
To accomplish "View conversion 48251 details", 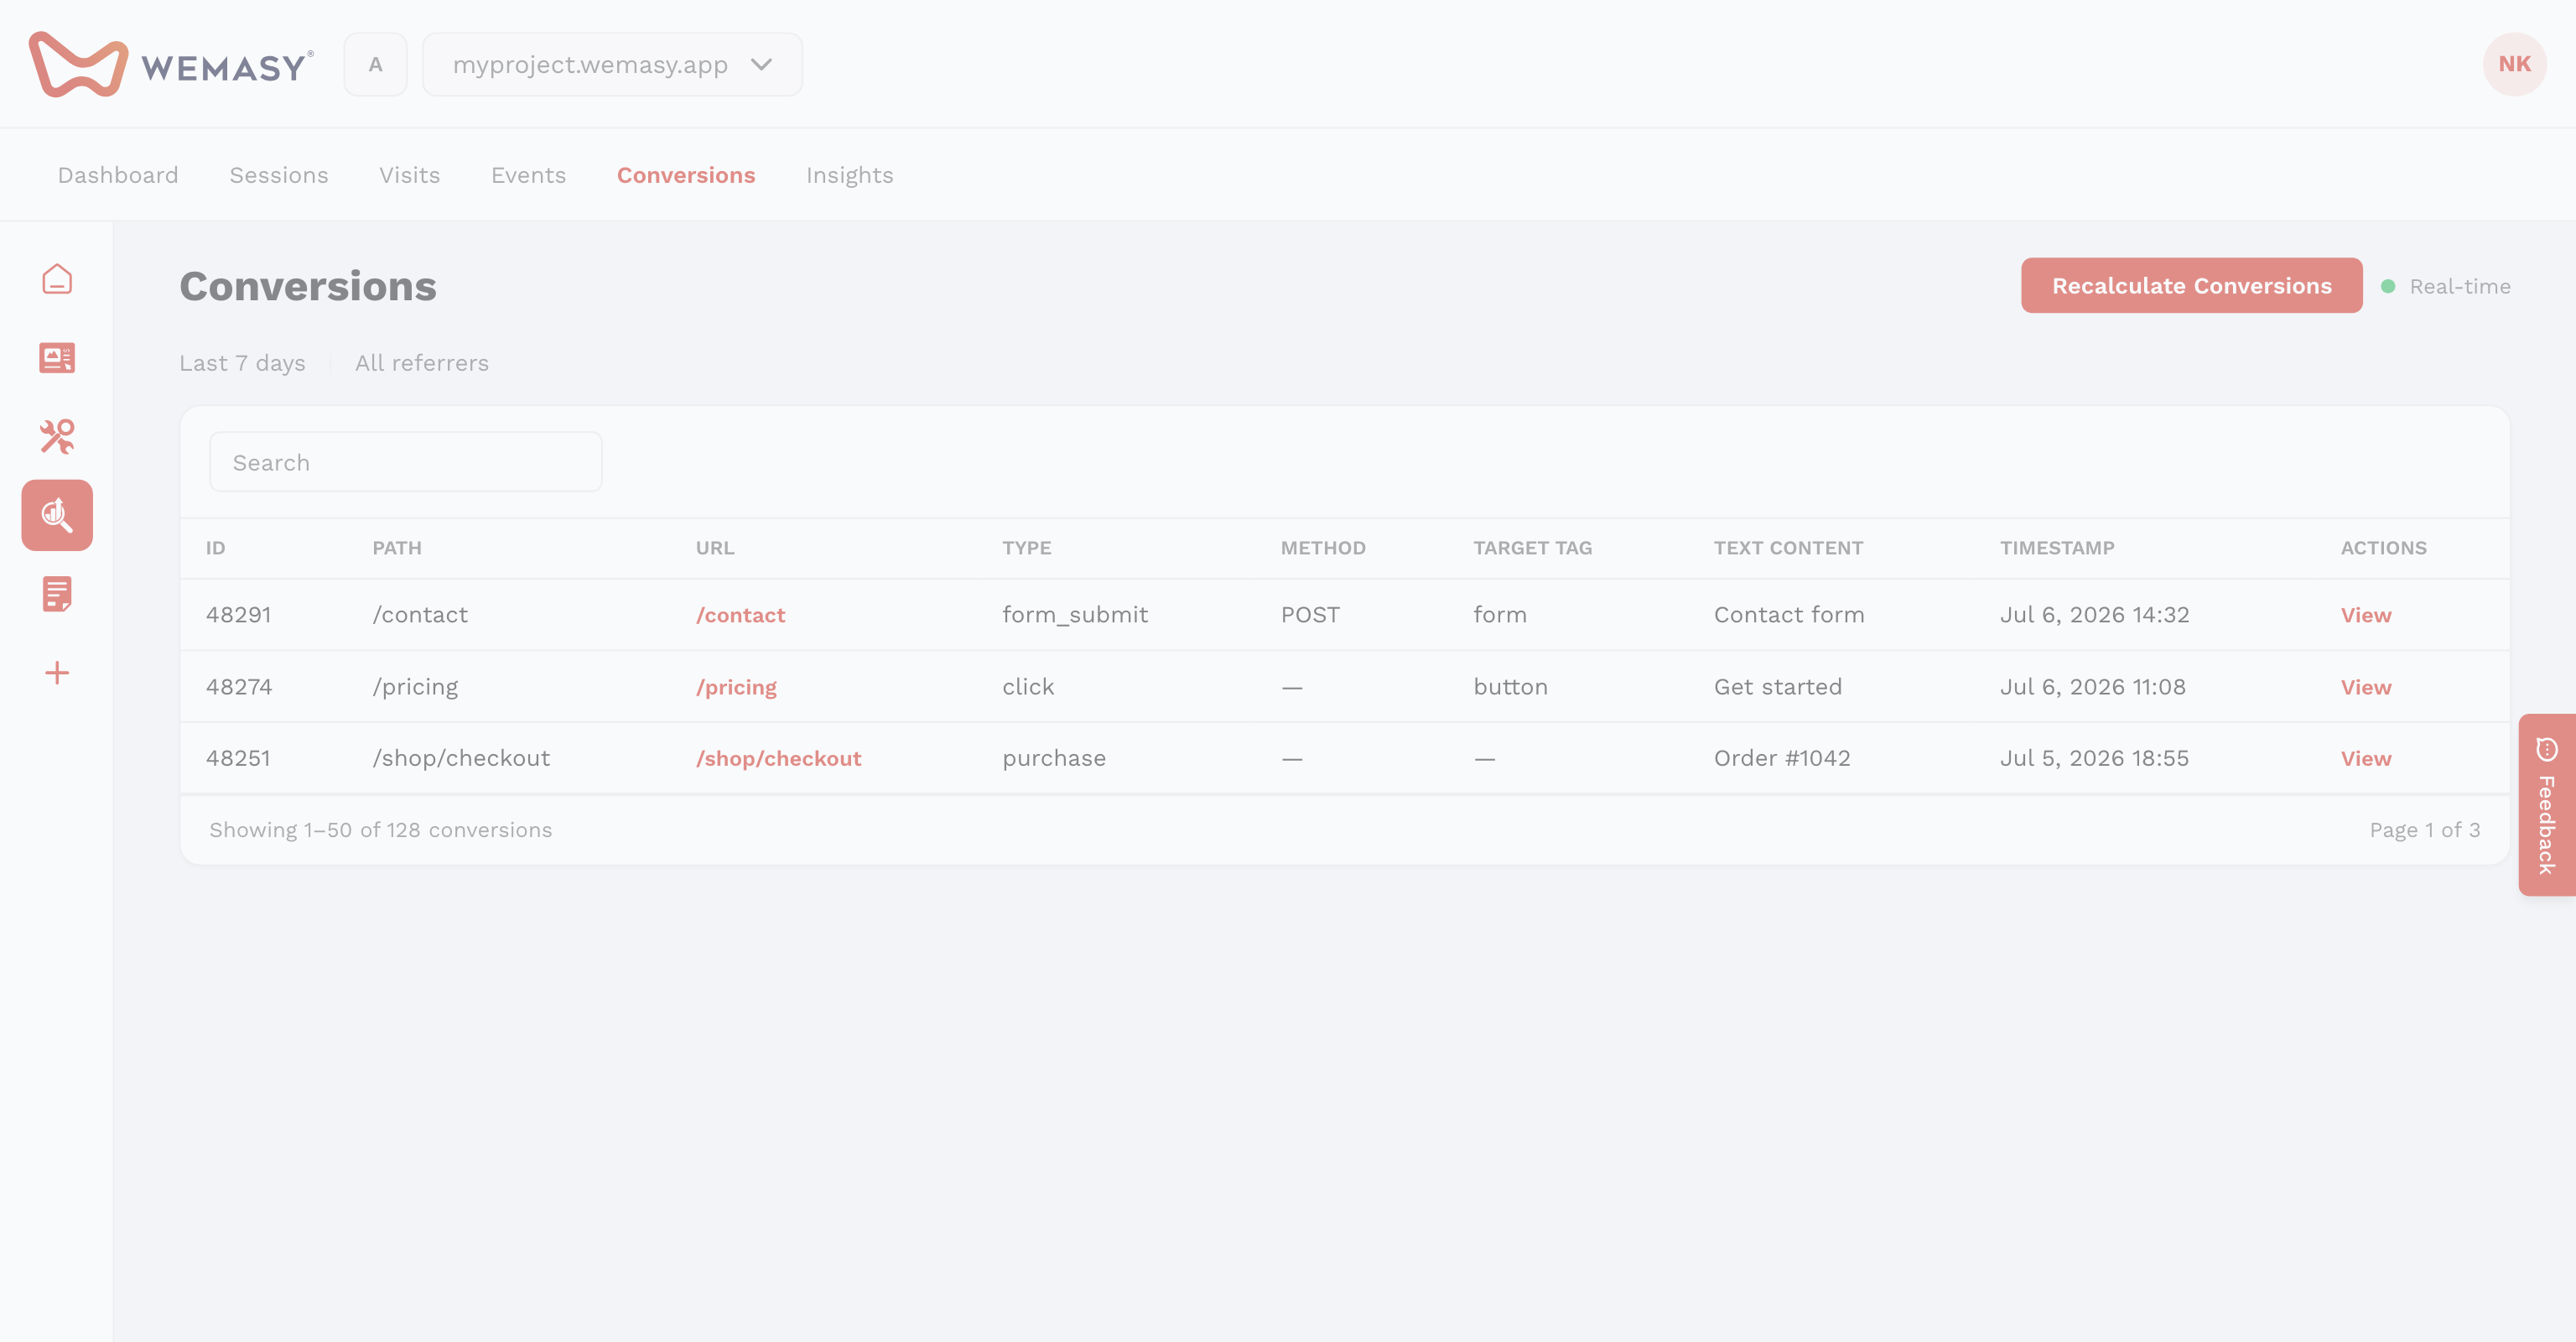I will point(2366,758).
